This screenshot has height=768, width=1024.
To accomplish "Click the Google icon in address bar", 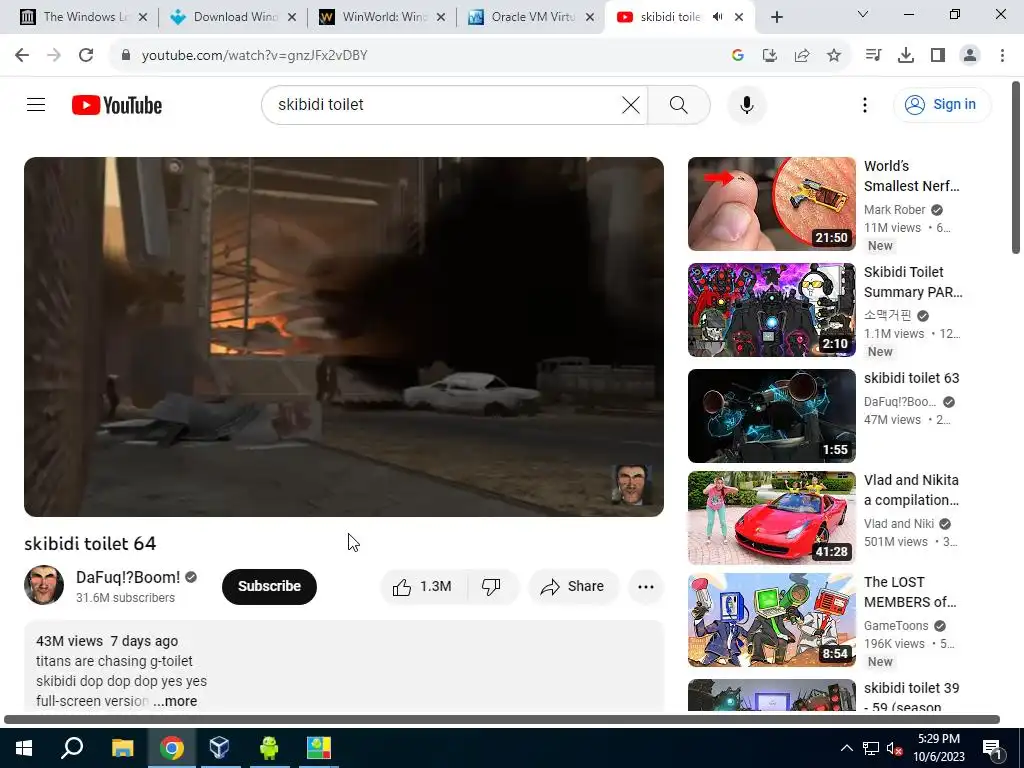I will [x=738, y=55].
